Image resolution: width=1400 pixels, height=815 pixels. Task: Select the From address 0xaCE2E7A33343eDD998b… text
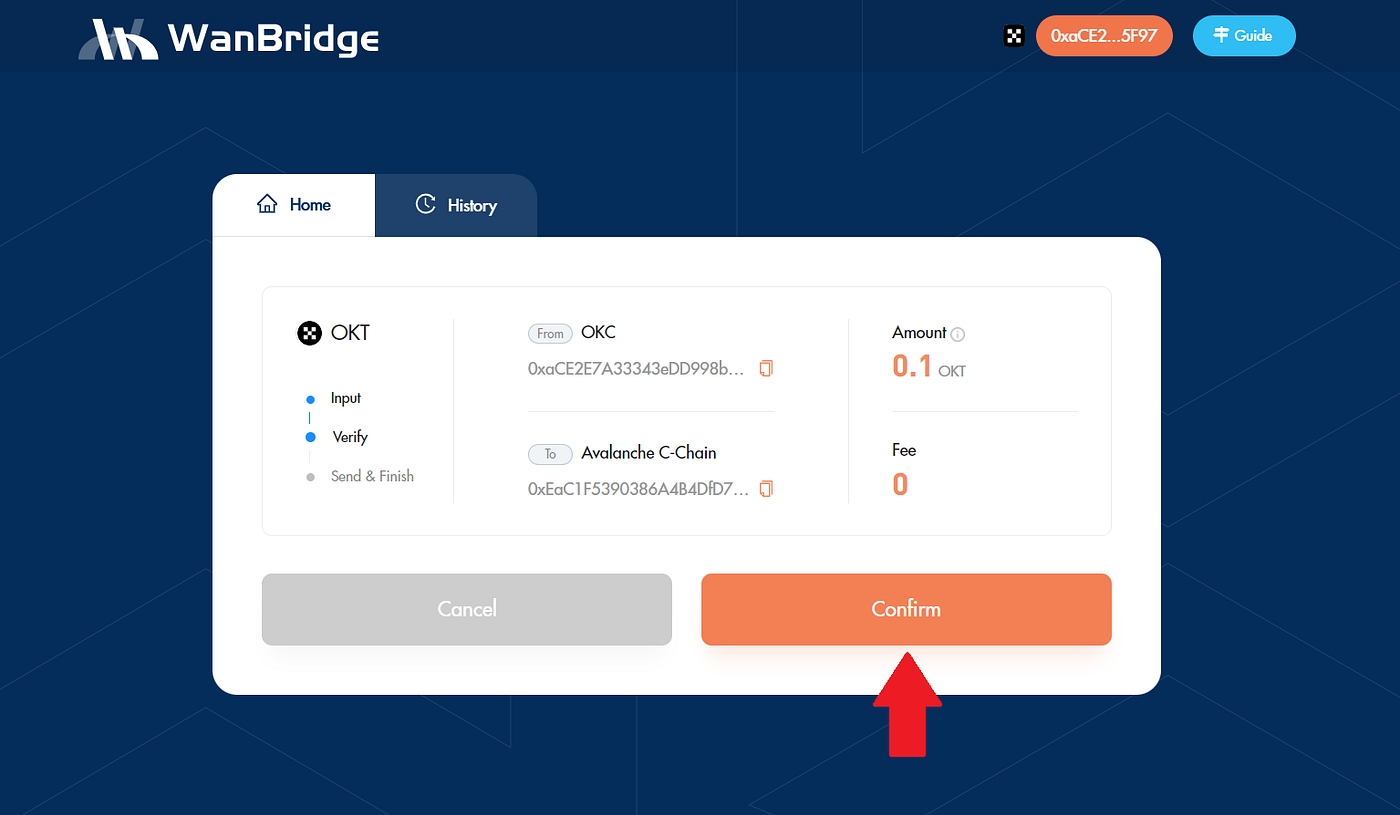coord(636,368)
